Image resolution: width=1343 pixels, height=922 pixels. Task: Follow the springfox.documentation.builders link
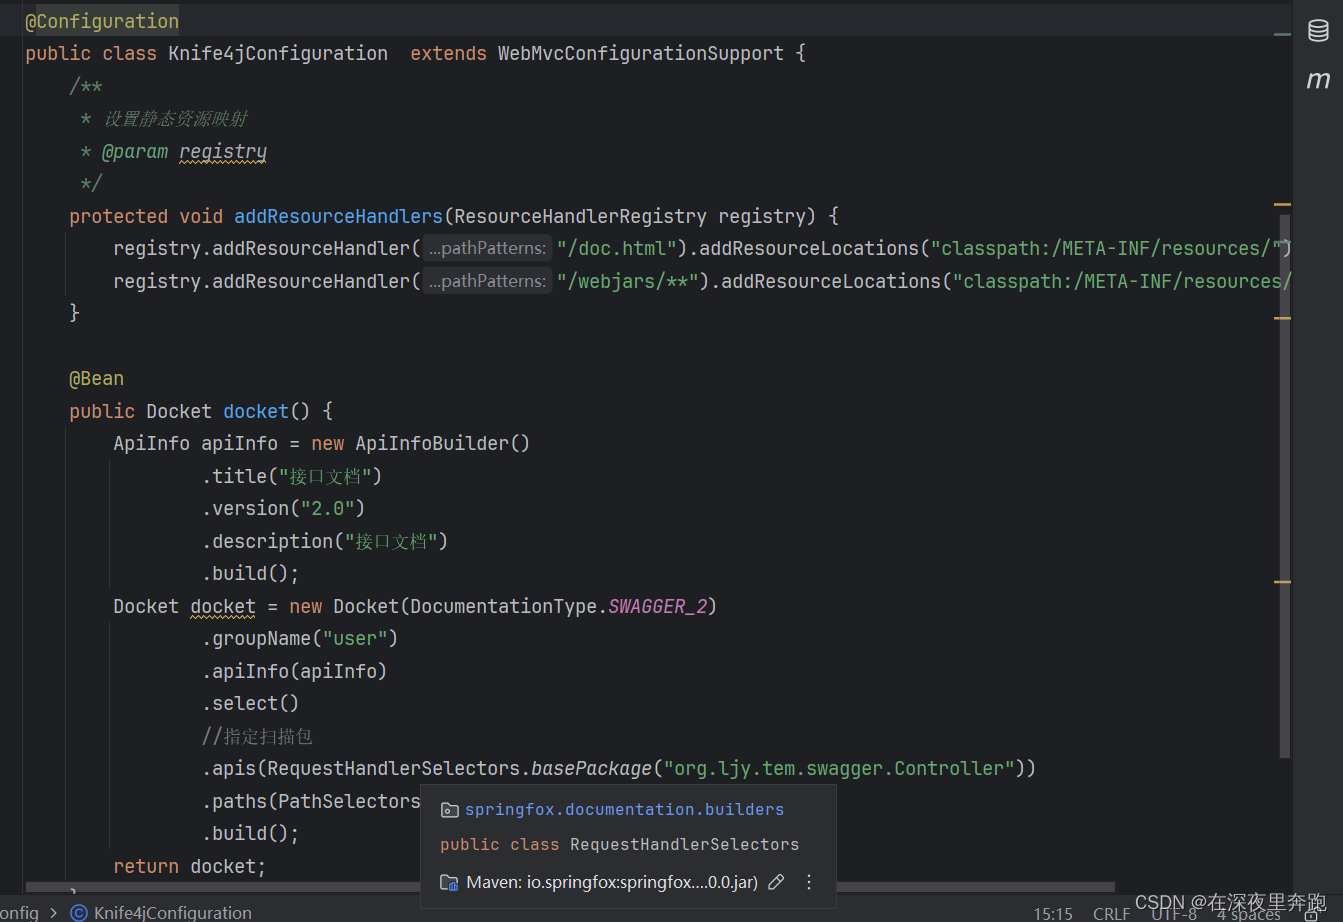pos(624,809)
